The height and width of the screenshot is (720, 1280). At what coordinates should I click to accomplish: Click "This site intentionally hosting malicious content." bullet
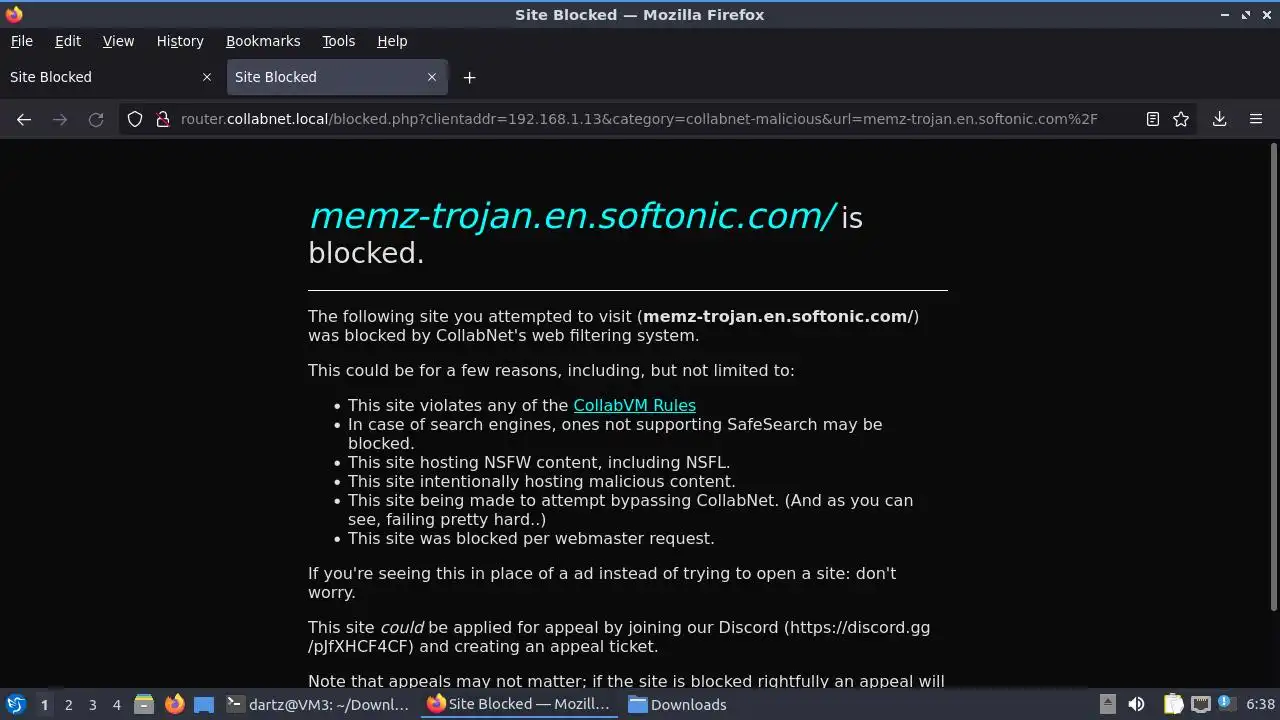pos(541,481)
